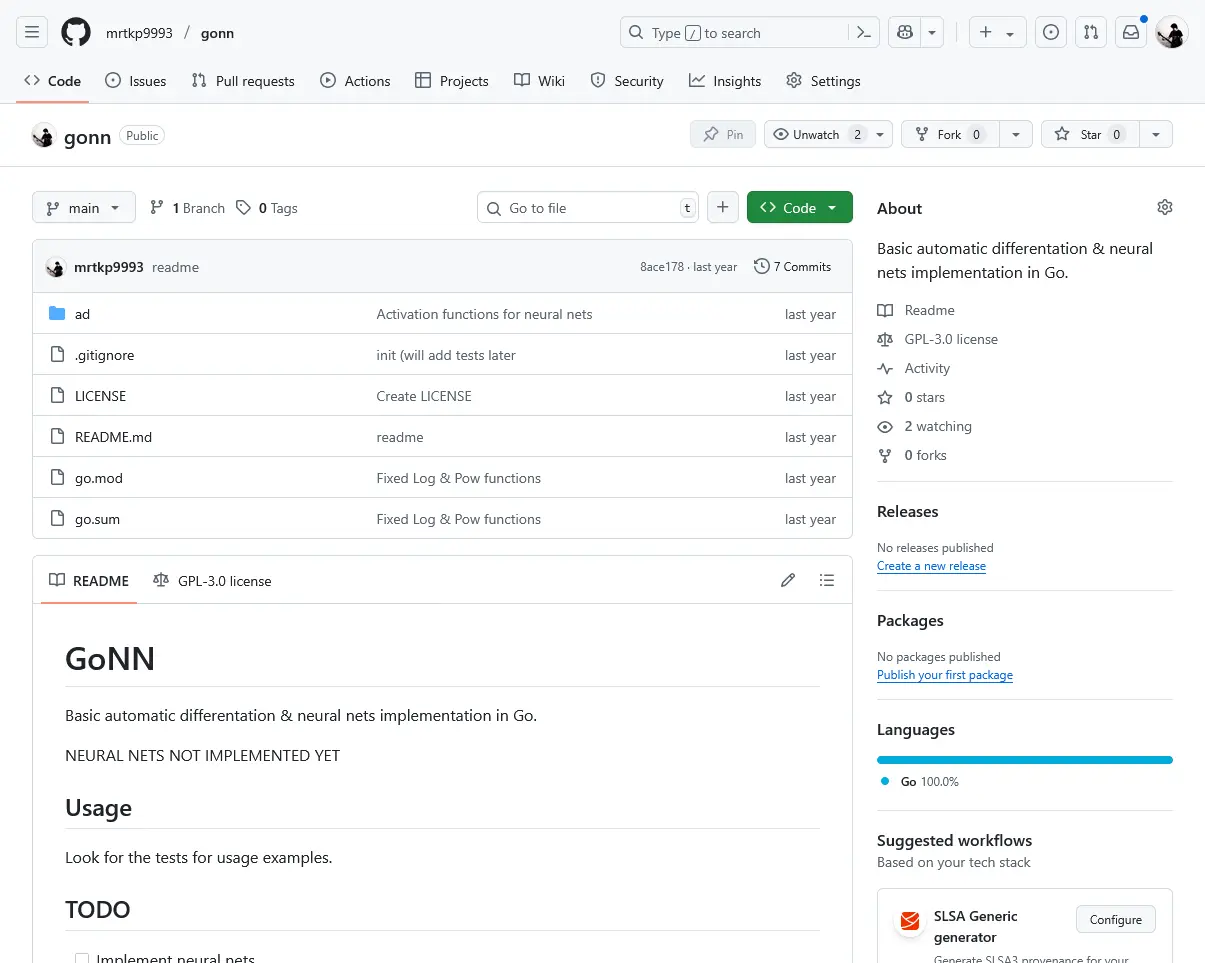Open the Unwatch notifications dropdown
Screen dimensions: 1205x963
coord(828,135)
